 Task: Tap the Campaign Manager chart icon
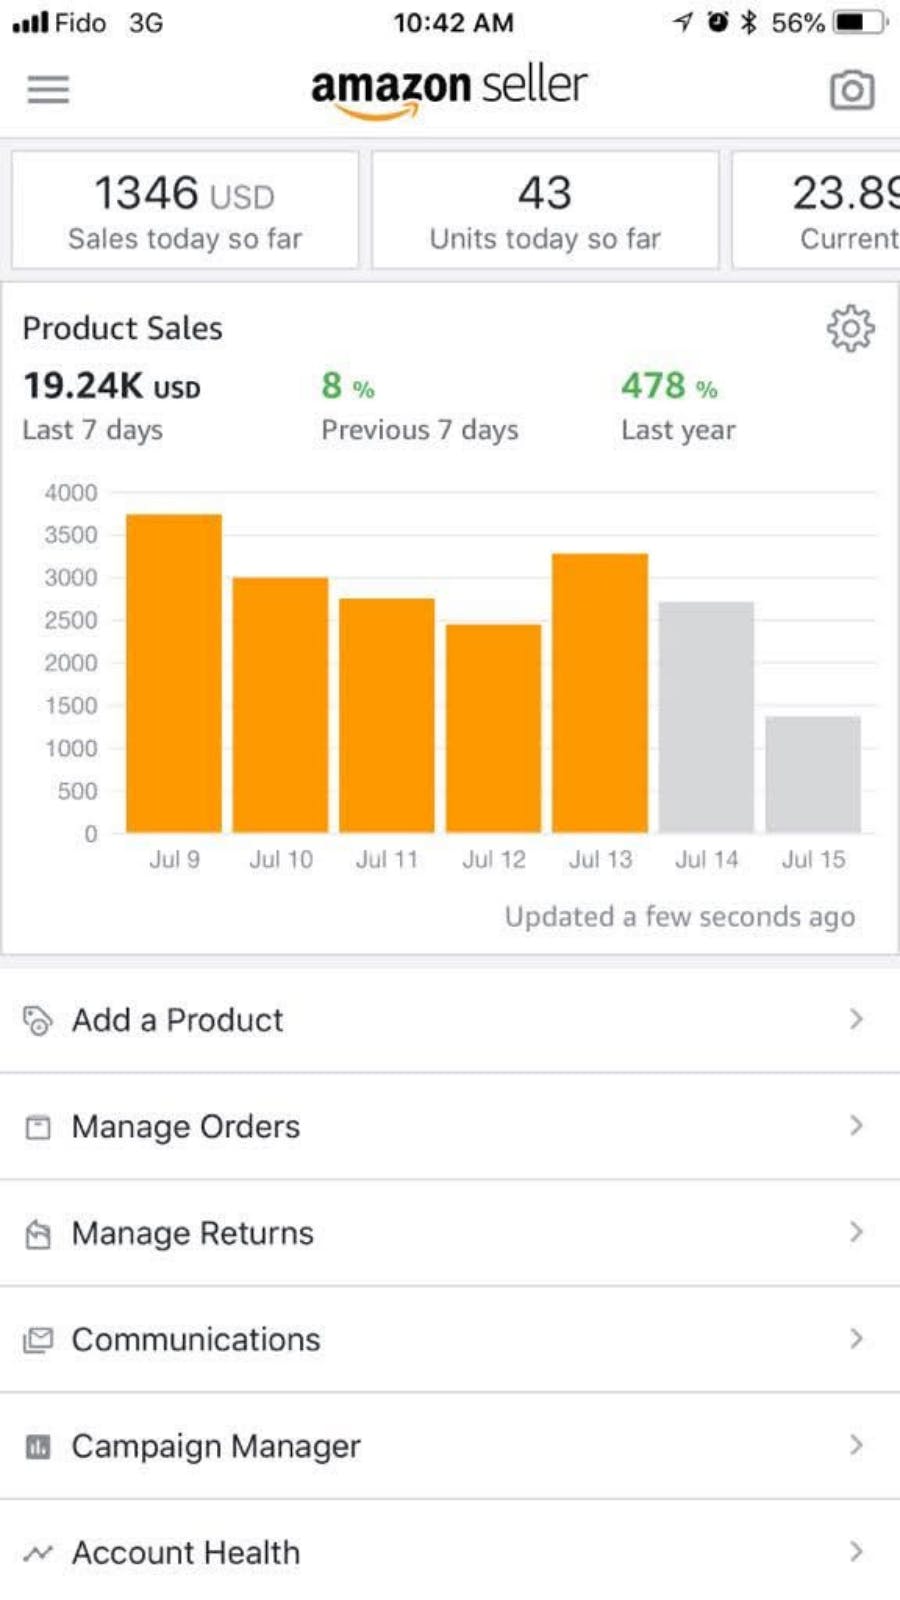[x=37, y=1447]
